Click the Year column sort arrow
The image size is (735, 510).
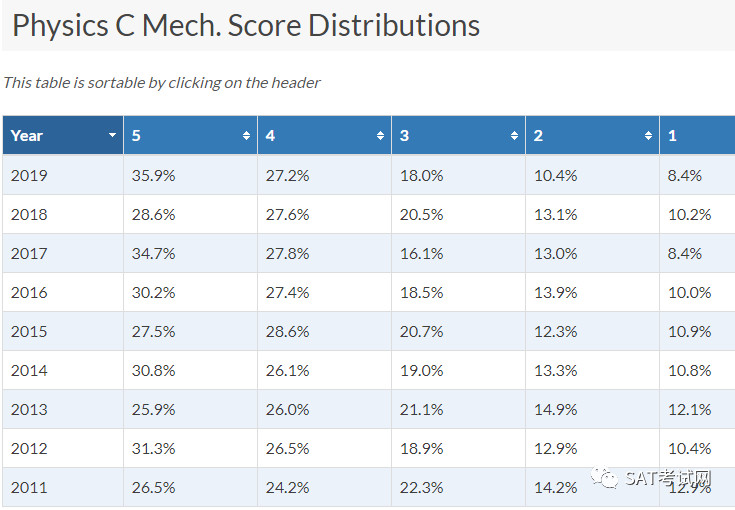click(112, 135)
